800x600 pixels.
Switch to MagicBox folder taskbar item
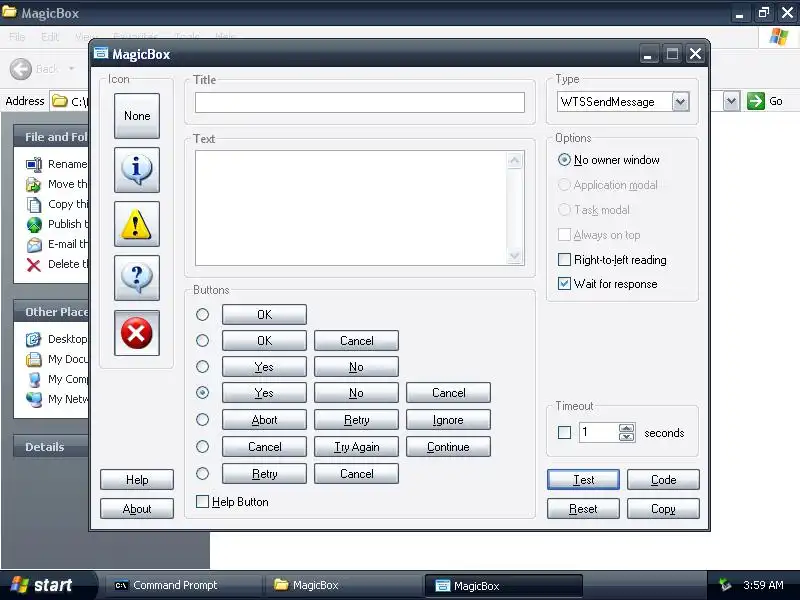click(x=343, y=585)
